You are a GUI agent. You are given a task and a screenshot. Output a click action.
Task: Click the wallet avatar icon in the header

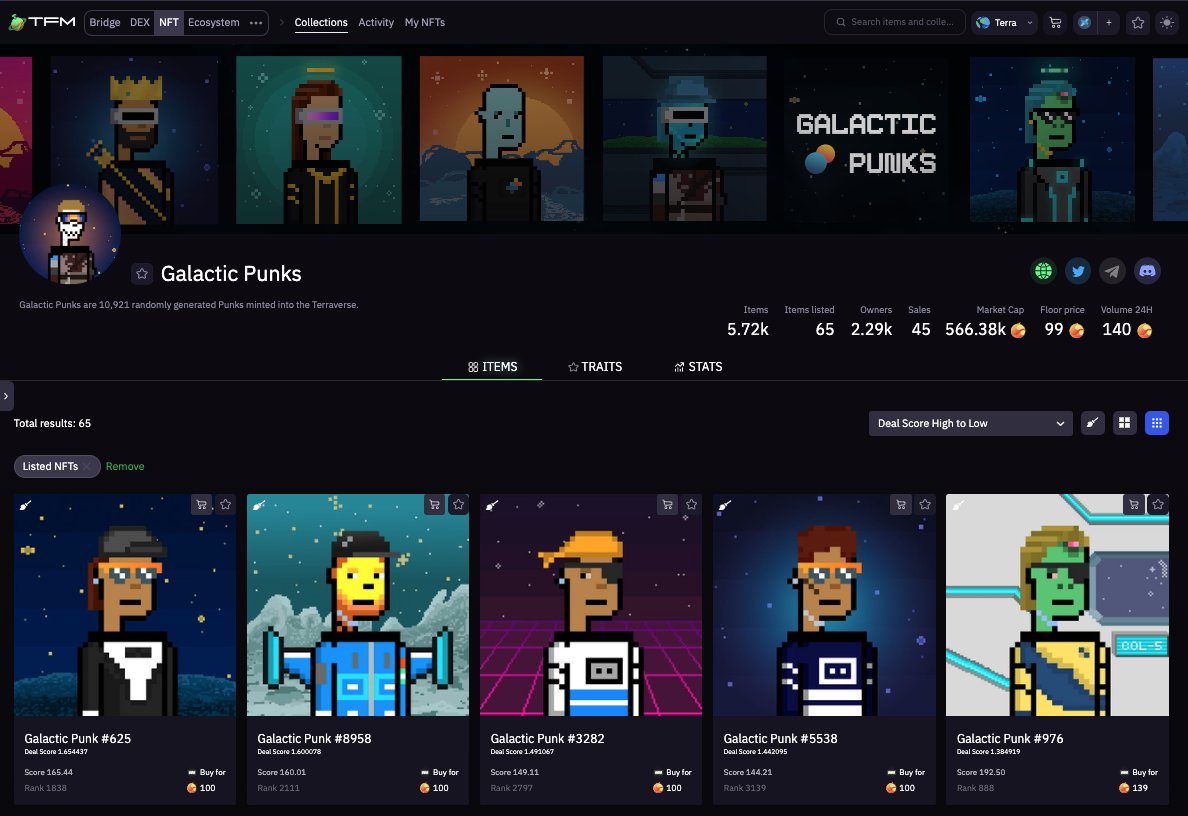click(1084, 23)
